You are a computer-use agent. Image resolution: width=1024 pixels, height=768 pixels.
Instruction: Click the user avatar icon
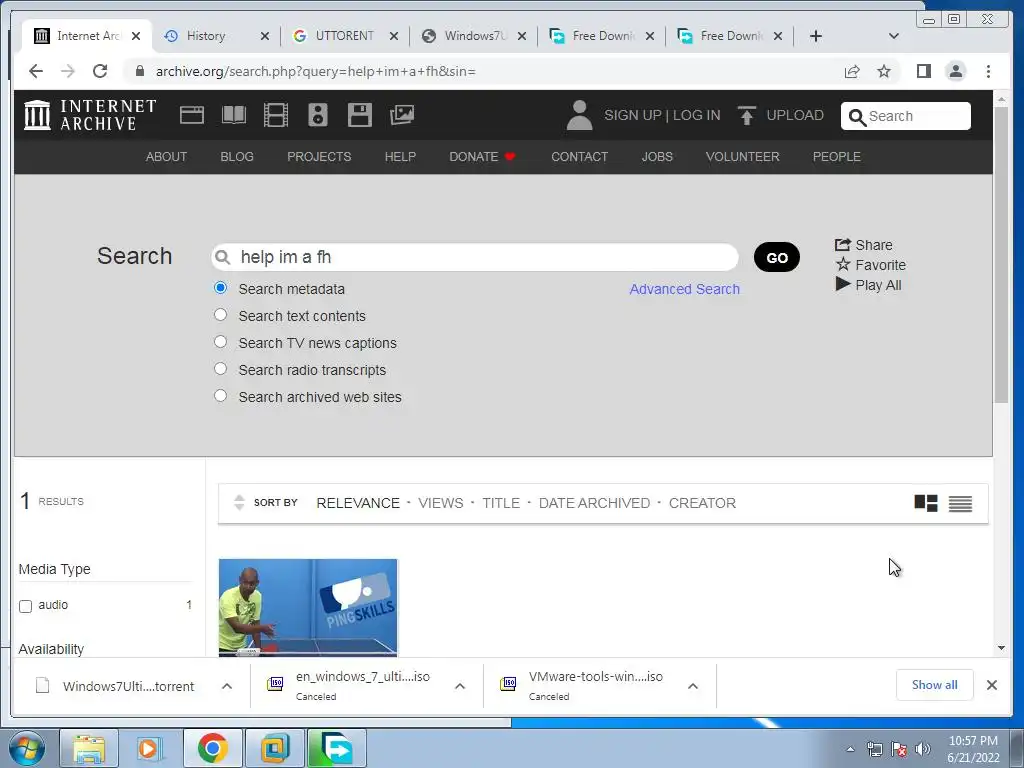click(x=579, y=115)
